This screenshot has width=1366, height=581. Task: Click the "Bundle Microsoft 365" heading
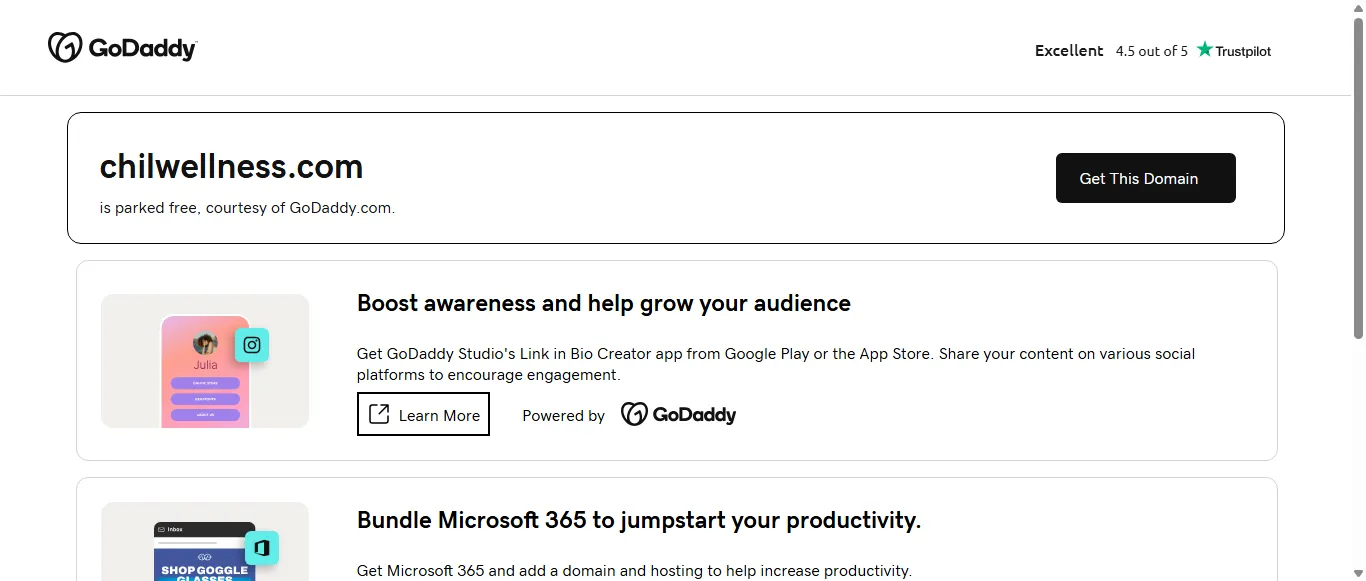tap(638, 520)
